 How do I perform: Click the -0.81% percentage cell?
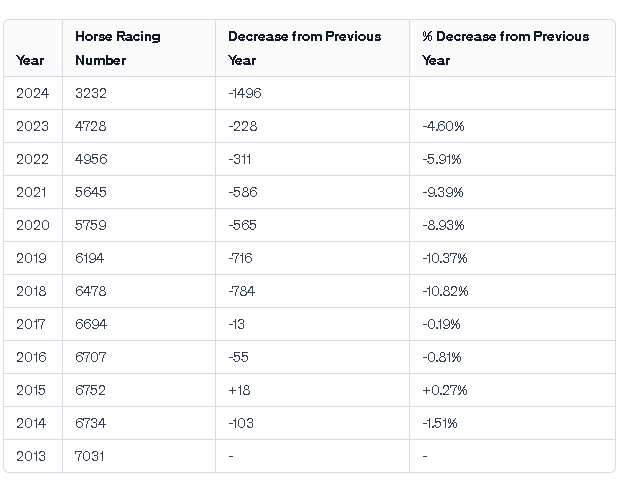tap(442, 357)
